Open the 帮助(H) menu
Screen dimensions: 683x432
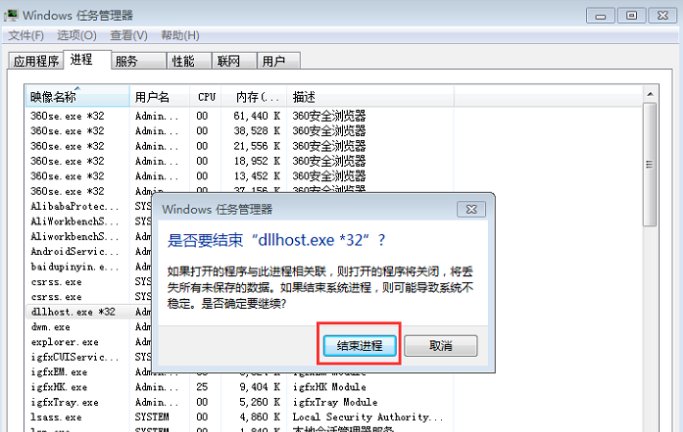coord(180,35)
